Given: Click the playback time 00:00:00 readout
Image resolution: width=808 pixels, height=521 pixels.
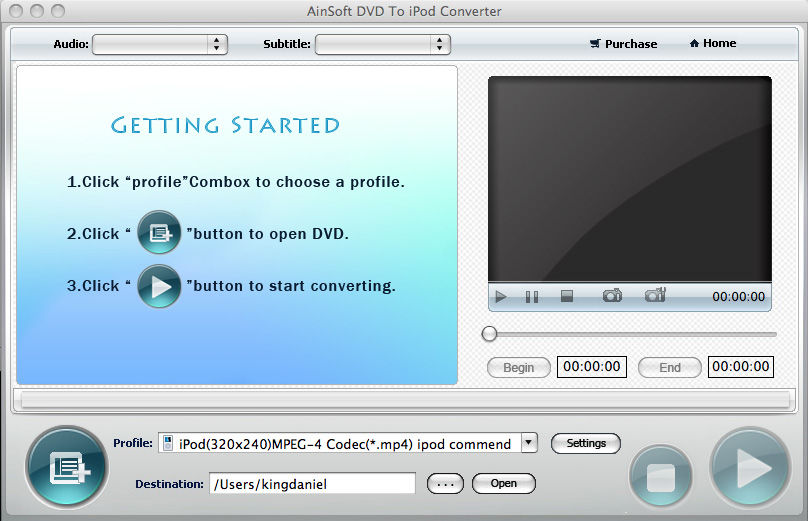Looking at the screenshot, I should click(x=738, y=296).
